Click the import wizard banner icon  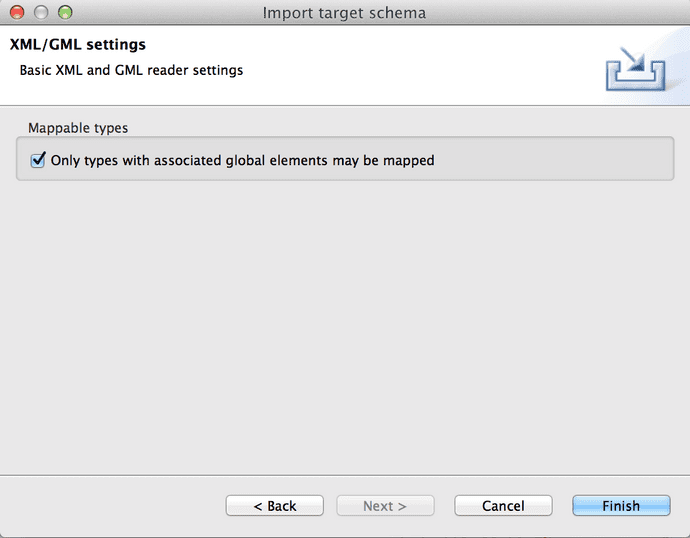pyautogui.click(x=635, y=67)
